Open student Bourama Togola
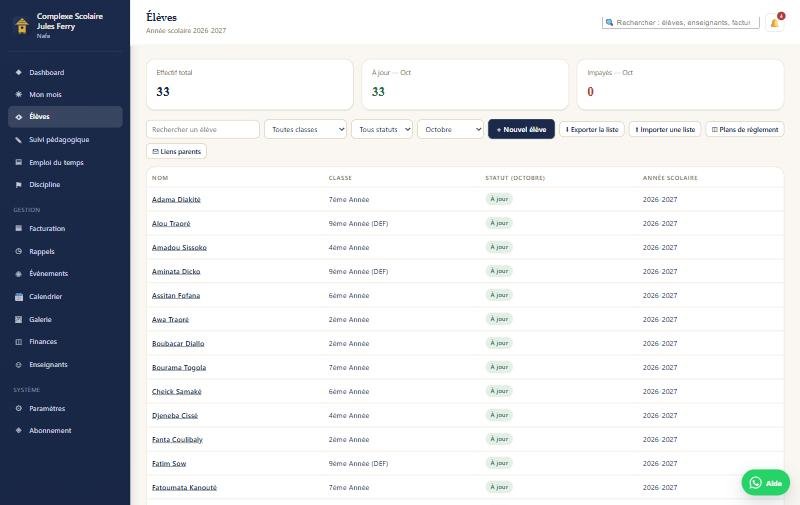This screenshot has width=800, height=505. click(x=179, y=367)
